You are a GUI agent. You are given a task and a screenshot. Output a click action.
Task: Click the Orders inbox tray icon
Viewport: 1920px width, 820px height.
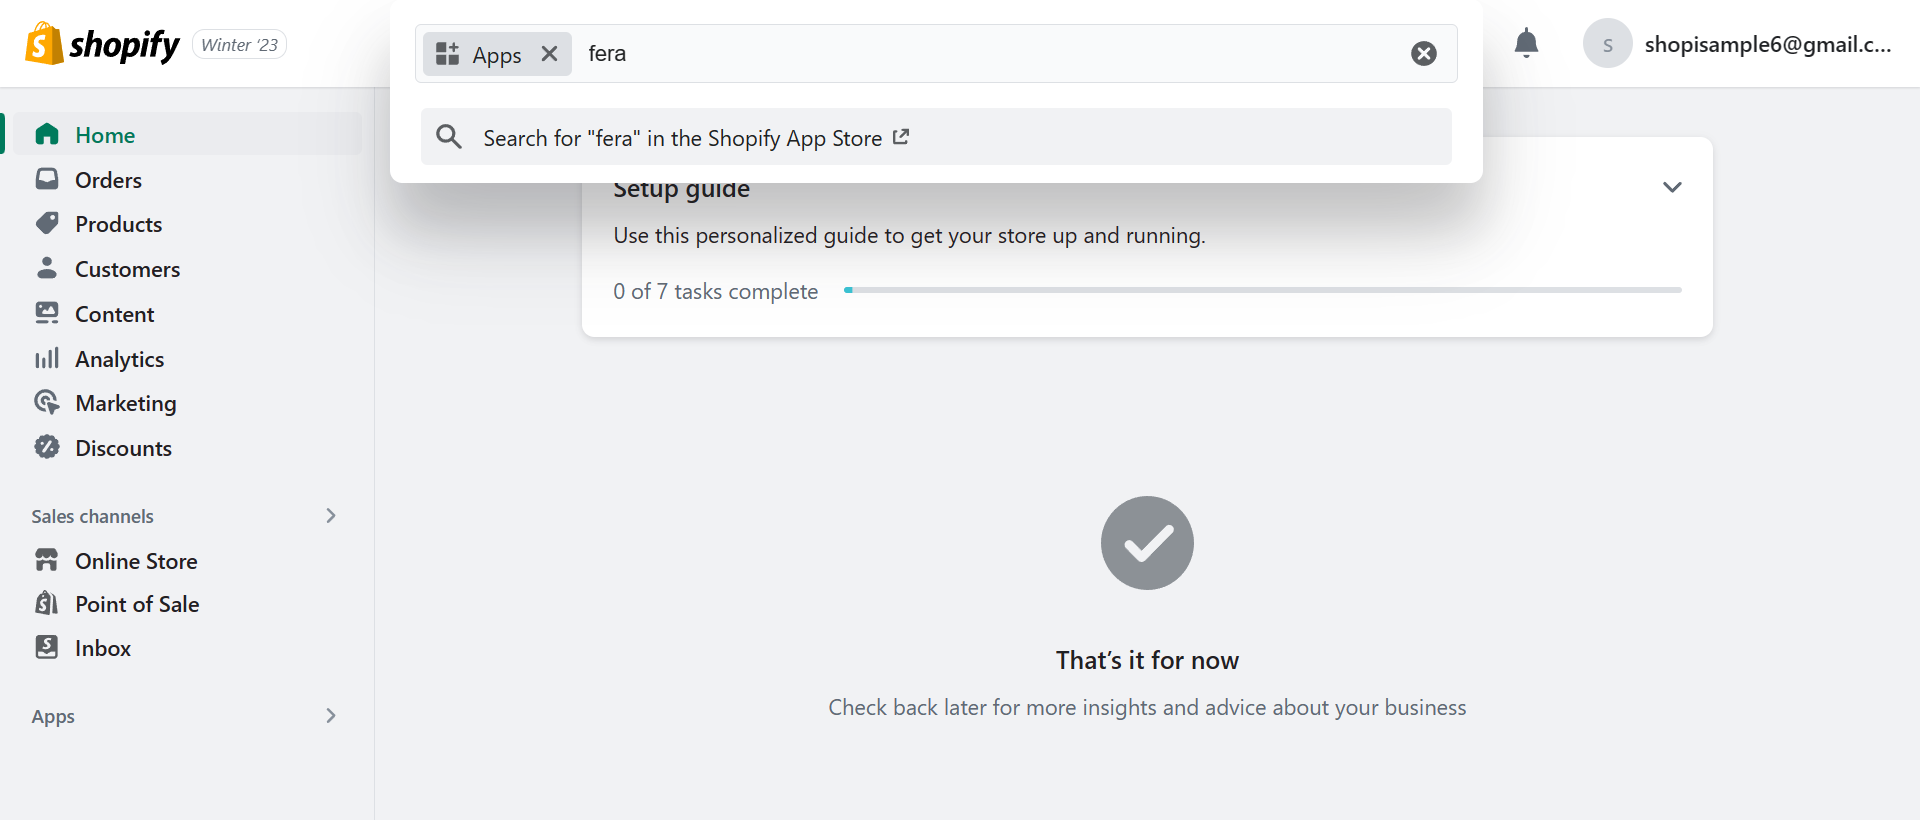tap(47, 179)
